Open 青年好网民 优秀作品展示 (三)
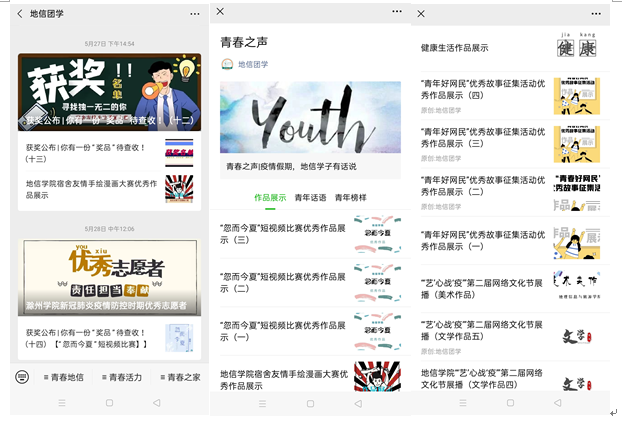 pos(511,144)
